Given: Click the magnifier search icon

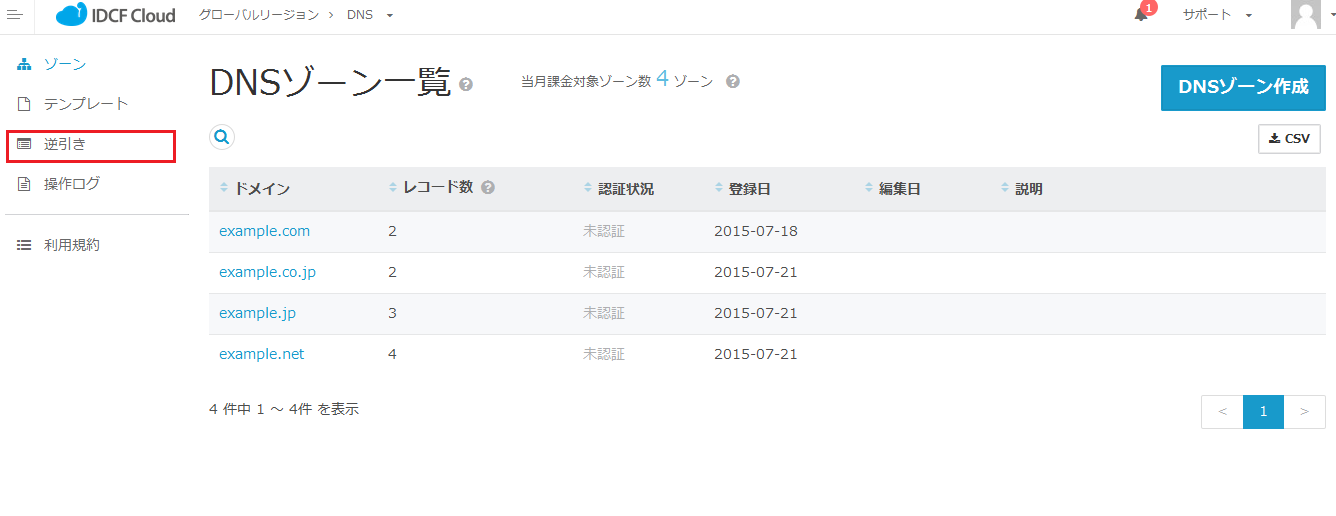Looking at the screenshot, I should [x=222, y=137].
